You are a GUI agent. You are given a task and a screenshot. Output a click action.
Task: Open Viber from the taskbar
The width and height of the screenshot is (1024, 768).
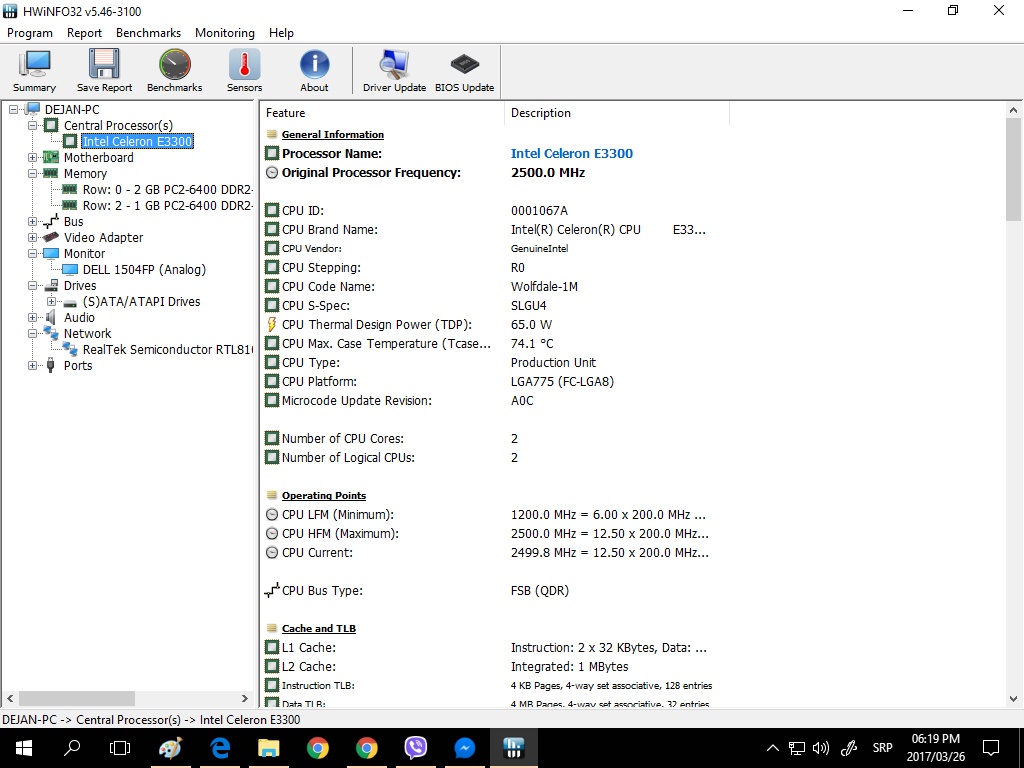pos(415,748)
